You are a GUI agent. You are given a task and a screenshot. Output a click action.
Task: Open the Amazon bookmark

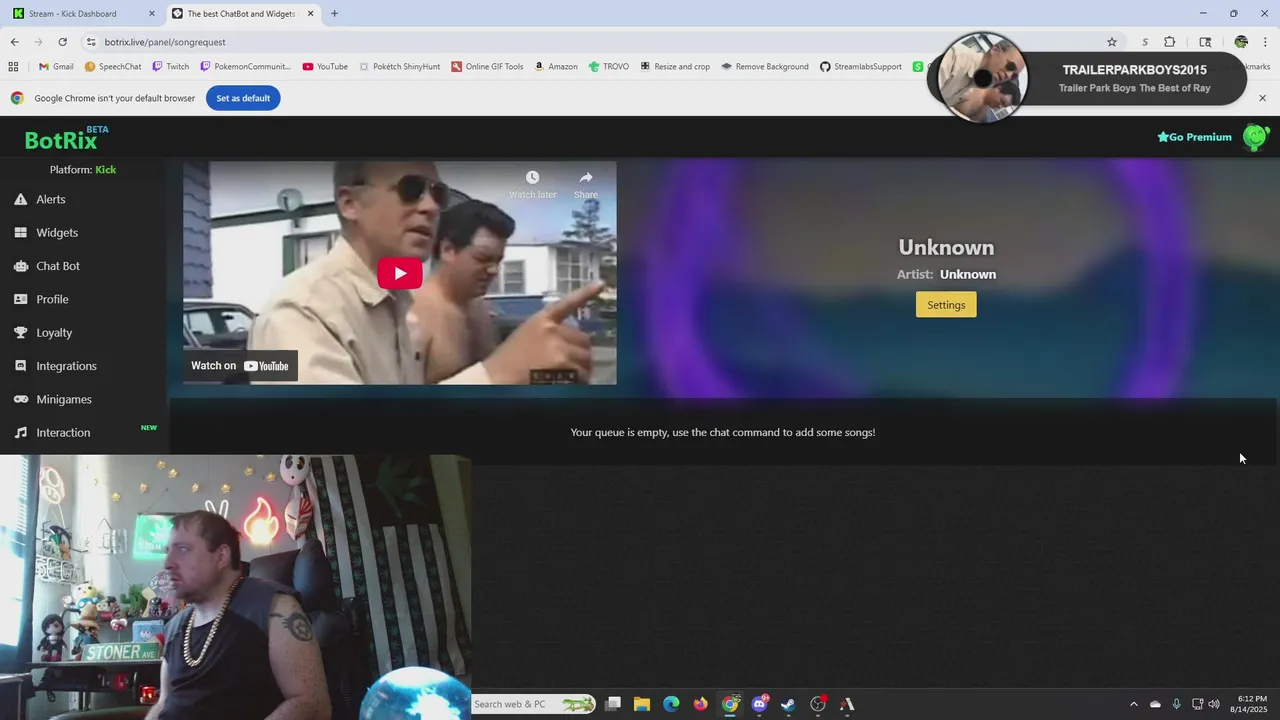556,67
